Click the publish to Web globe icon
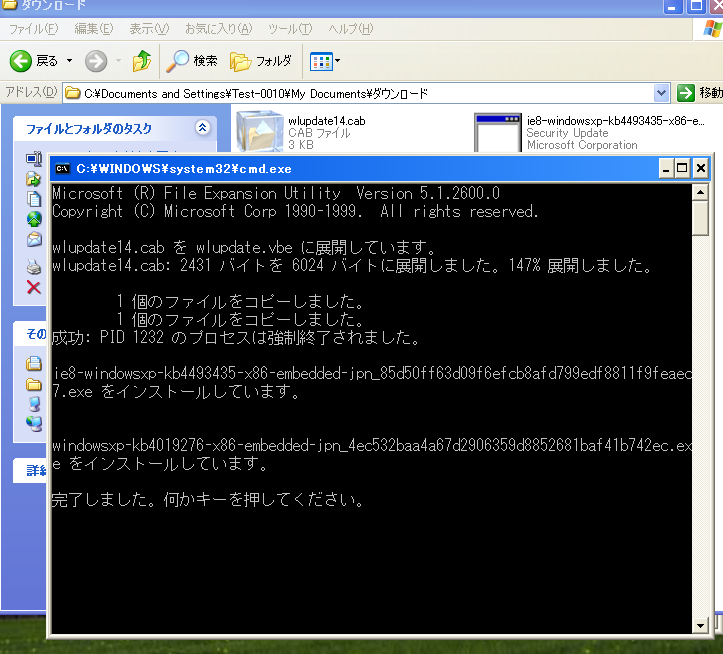723x654 pixels. point(34,219)
